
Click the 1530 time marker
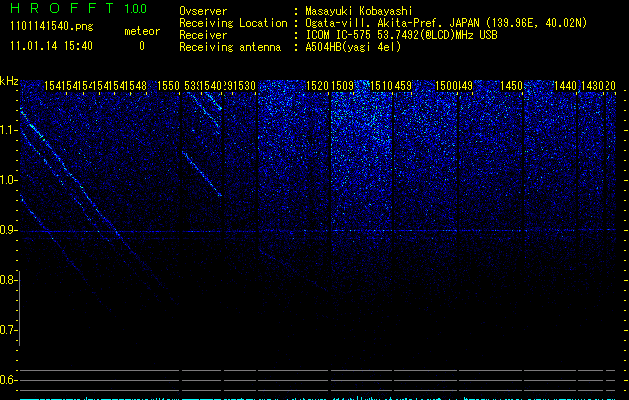244,86
